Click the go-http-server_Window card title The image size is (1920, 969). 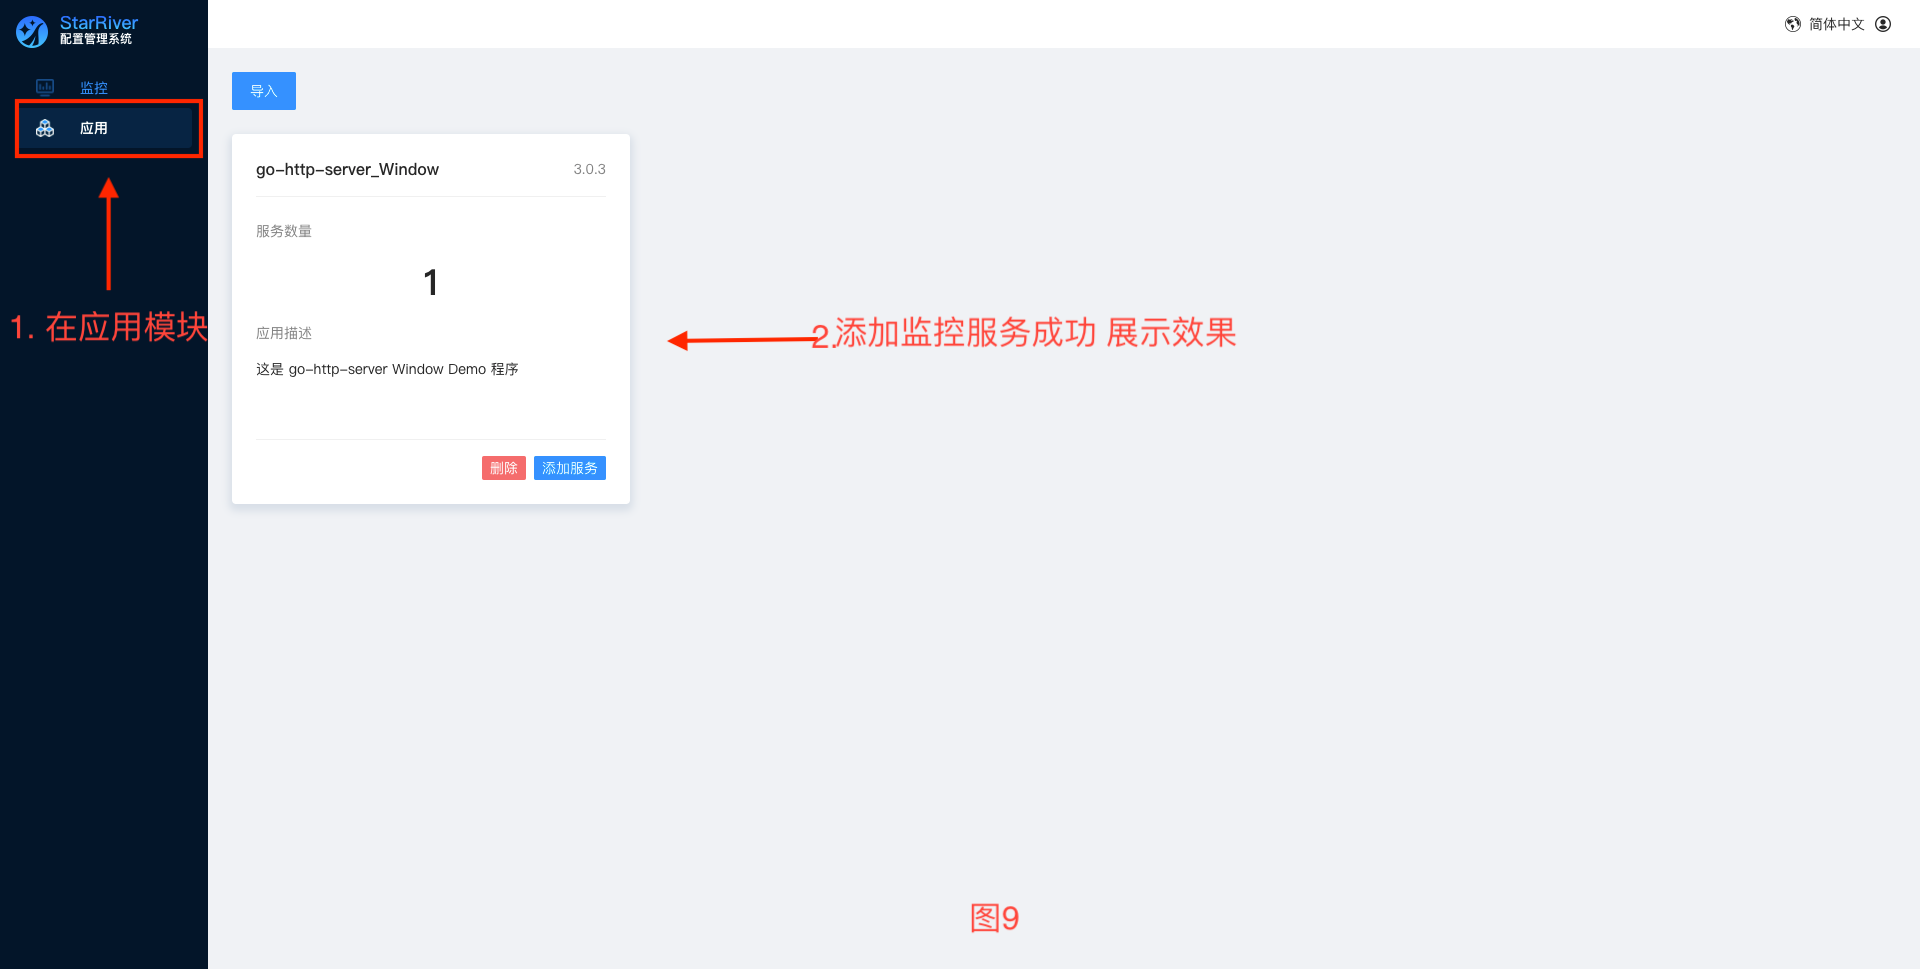click(347, 169)
